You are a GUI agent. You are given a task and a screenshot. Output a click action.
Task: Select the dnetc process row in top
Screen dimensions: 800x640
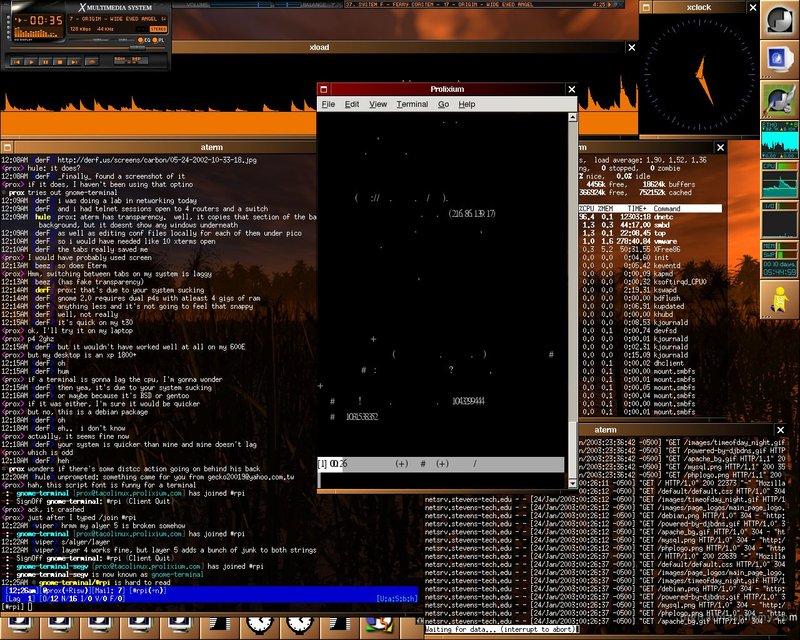point(651,217)
